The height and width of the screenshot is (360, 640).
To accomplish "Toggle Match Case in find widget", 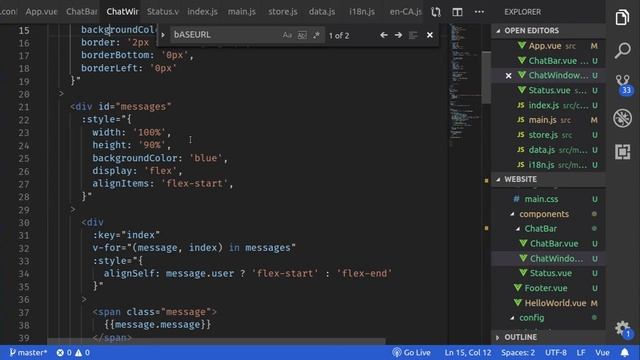I will [287, 35].
